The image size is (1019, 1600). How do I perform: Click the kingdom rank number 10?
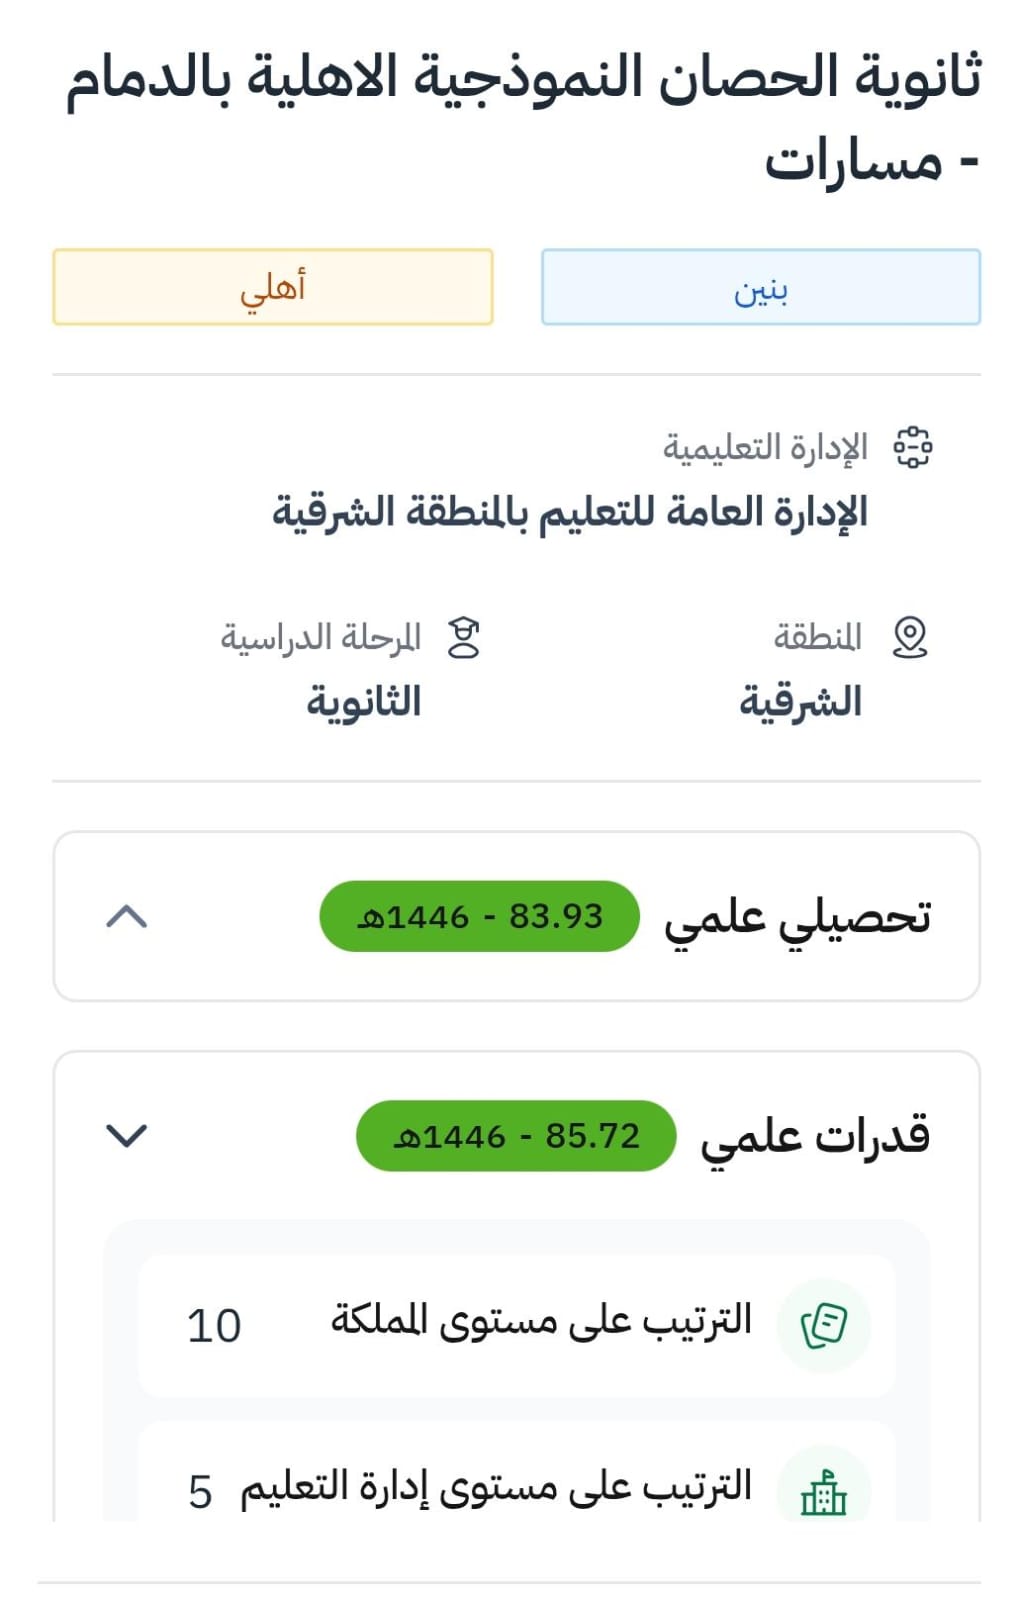pyautogui.click(x=214, y=1326)
